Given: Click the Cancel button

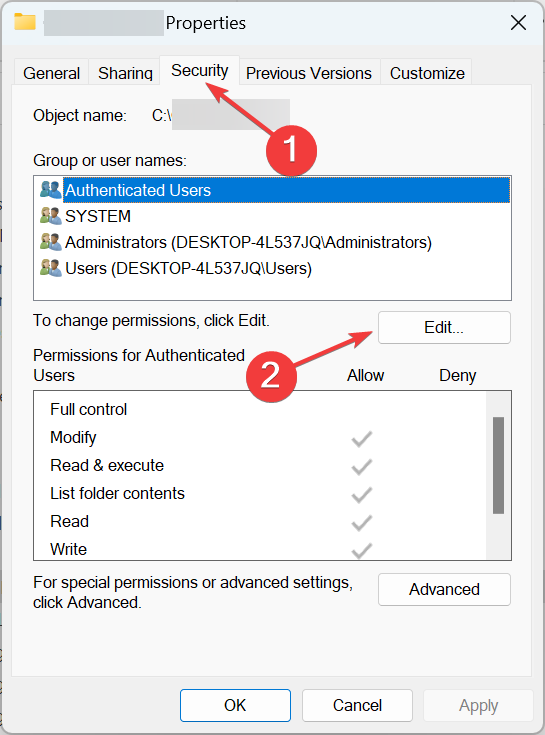Looking at the screenshot, I should (357, 705).
